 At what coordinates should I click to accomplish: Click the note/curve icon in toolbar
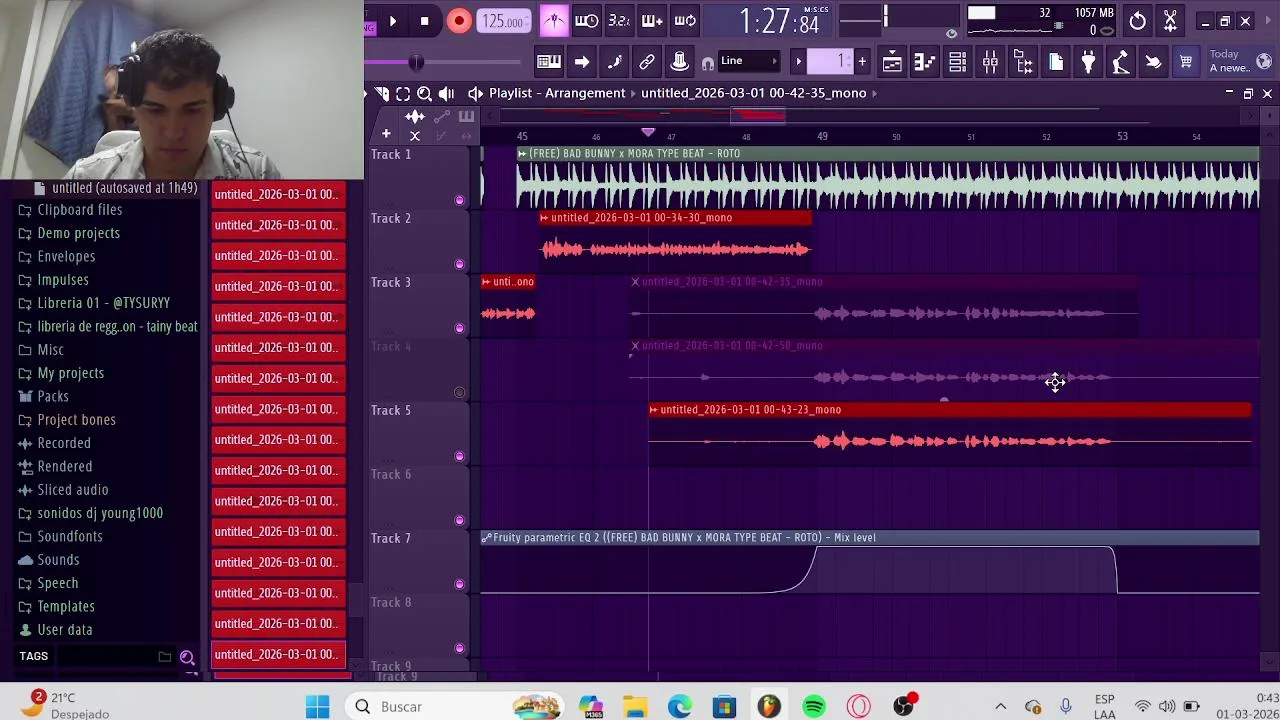(614, 62)
